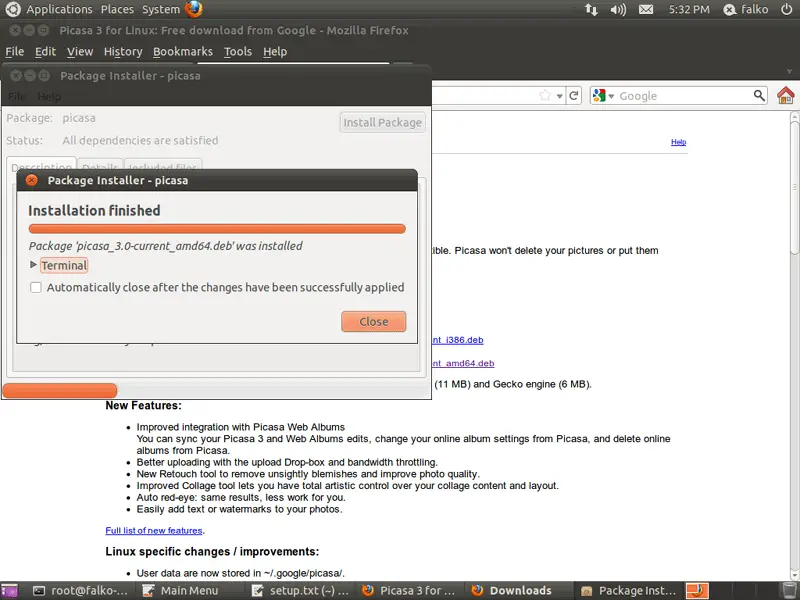The height and width of the screenshot is (600, 800).
Task: Switch to Package Inst... taskbar item
Action: tap(628, 590)
